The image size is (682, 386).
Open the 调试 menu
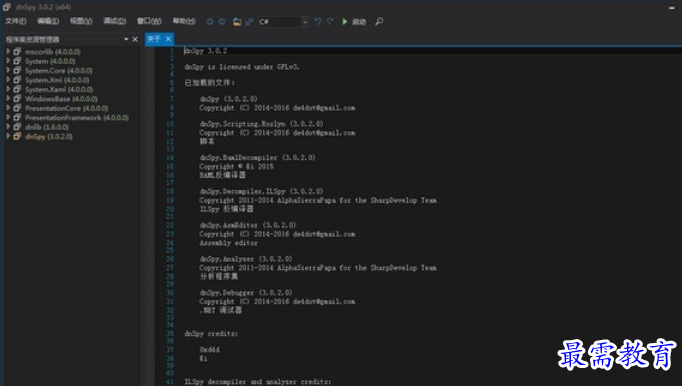pos(115,21)
